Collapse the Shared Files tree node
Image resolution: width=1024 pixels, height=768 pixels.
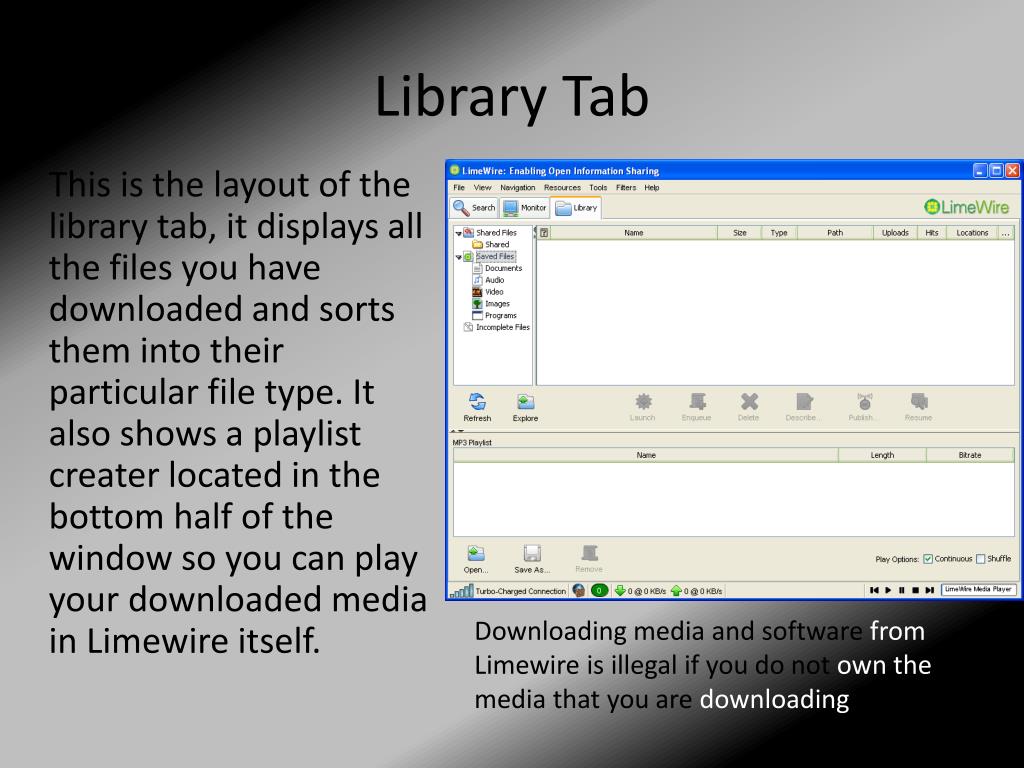click(x=458, y=233)
